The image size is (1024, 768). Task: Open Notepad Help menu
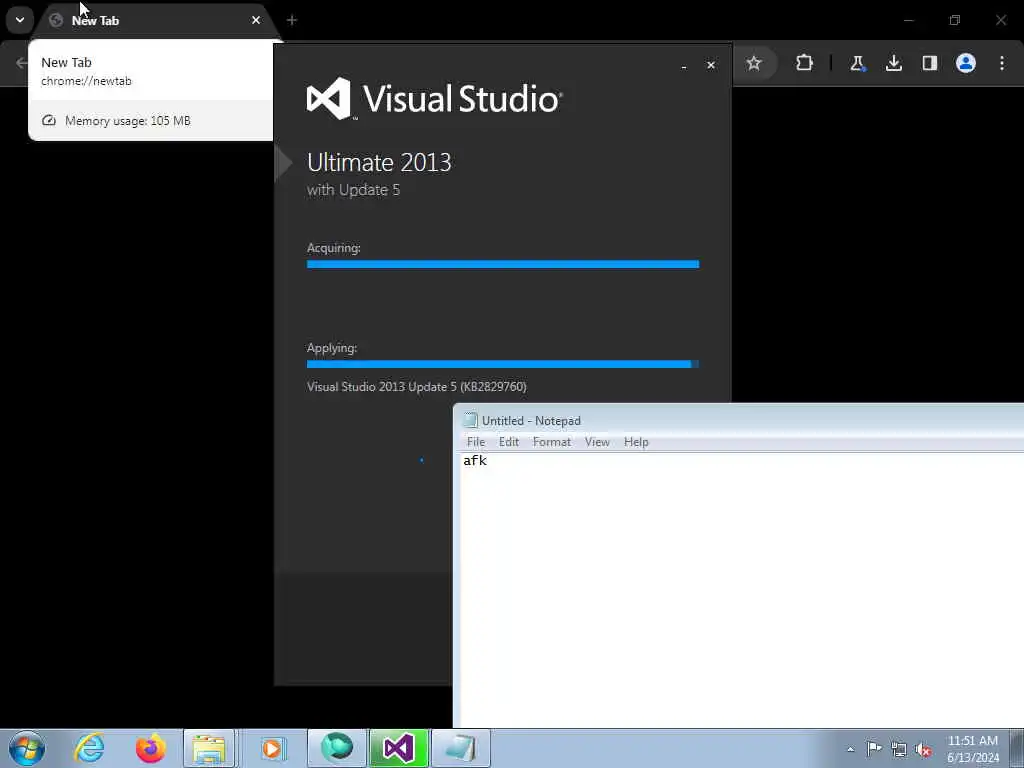[636, 442]
